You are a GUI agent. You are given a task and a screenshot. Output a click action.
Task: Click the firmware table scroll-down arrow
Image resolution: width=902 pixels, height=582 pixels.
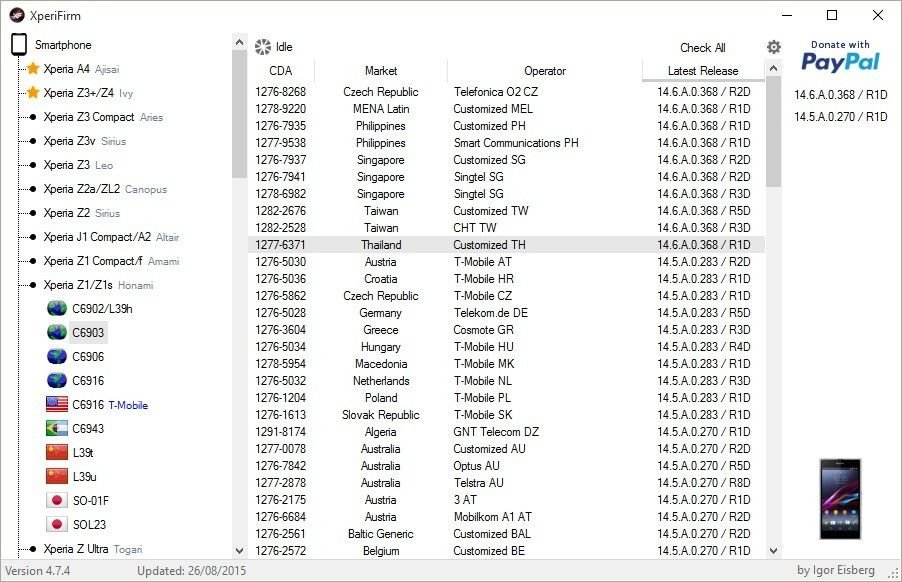click(774, 550)
